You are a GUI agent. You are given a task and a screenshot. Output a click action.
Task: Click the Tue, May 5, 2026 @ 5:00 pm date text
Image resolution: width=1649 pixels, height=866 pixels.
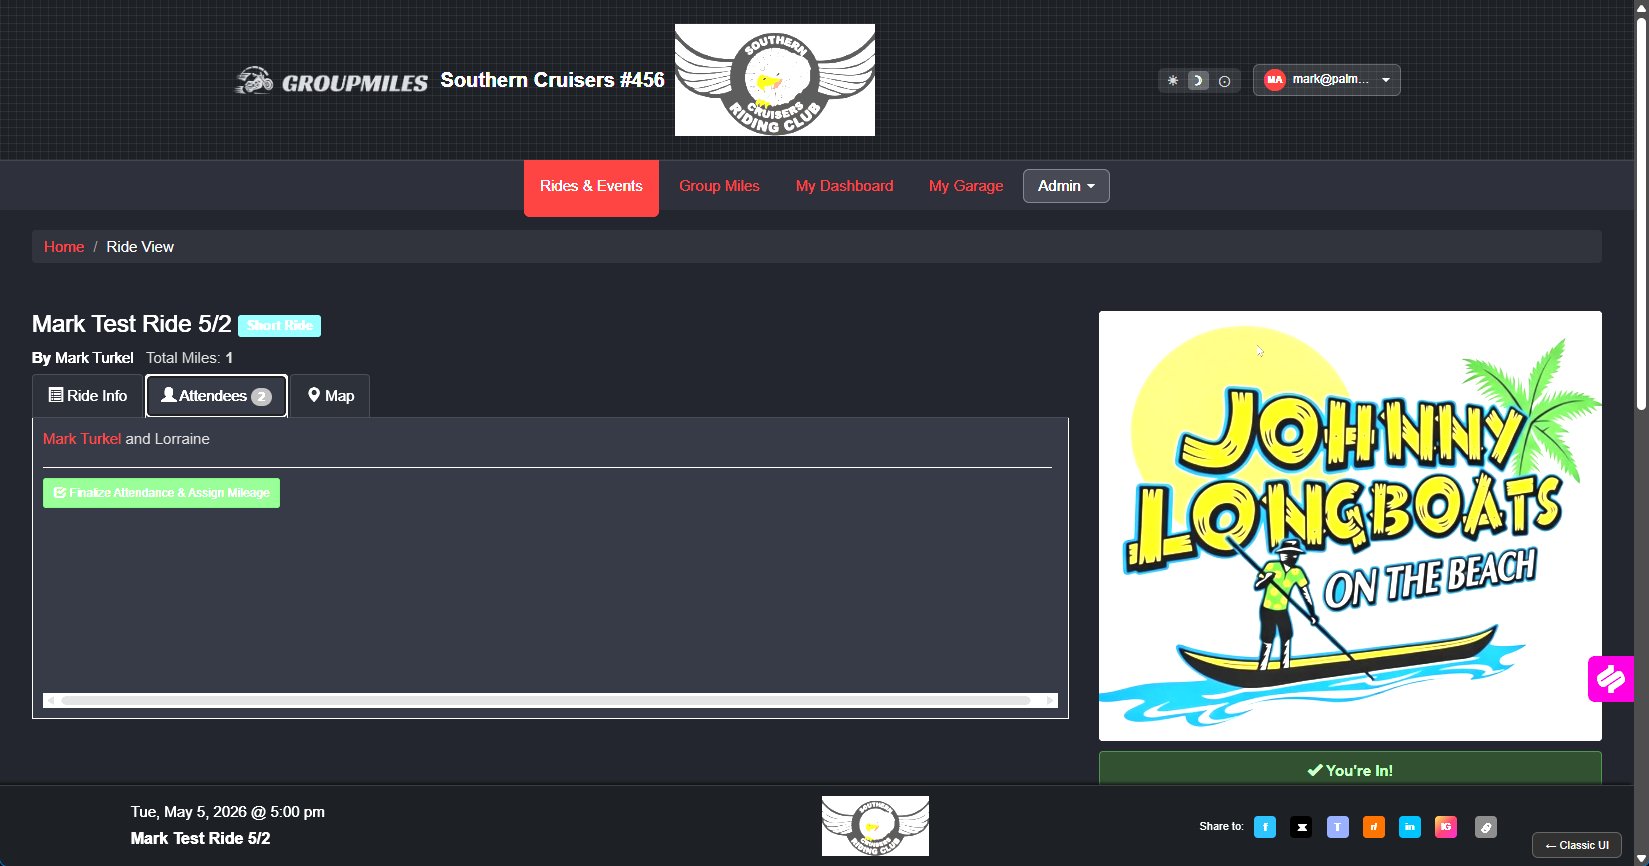pos(228,811)
